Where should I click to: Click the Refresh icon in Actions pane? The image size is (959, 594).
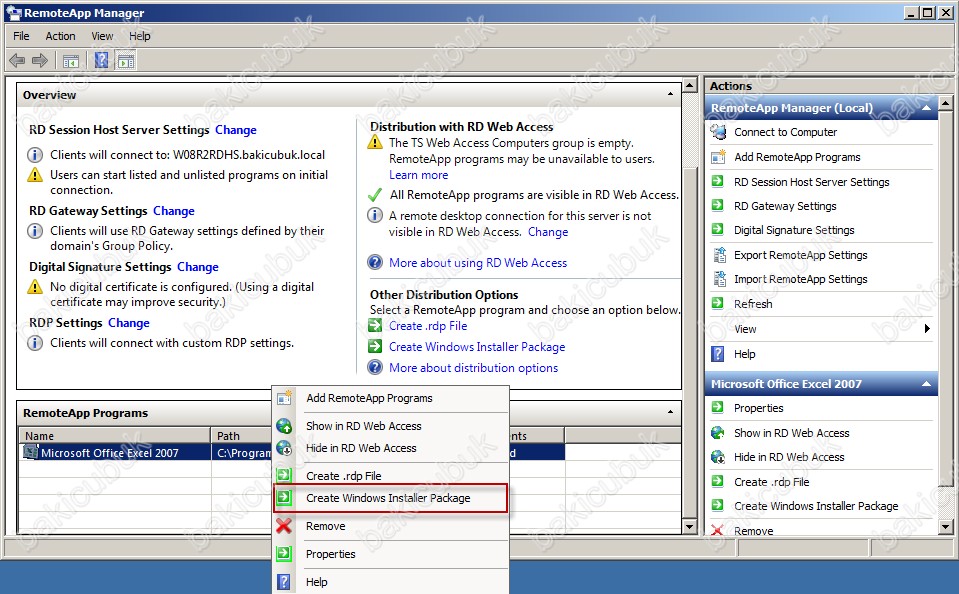tap(718, 303)
